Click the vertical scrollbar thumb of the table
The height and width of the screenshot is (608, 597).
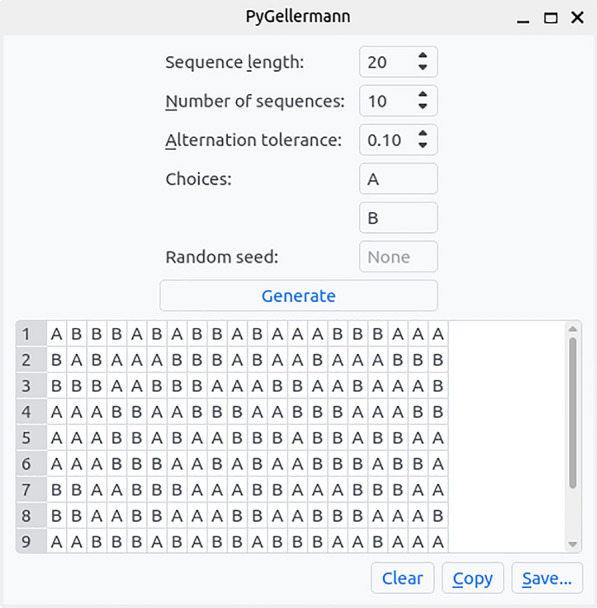[x=573, y=413]
